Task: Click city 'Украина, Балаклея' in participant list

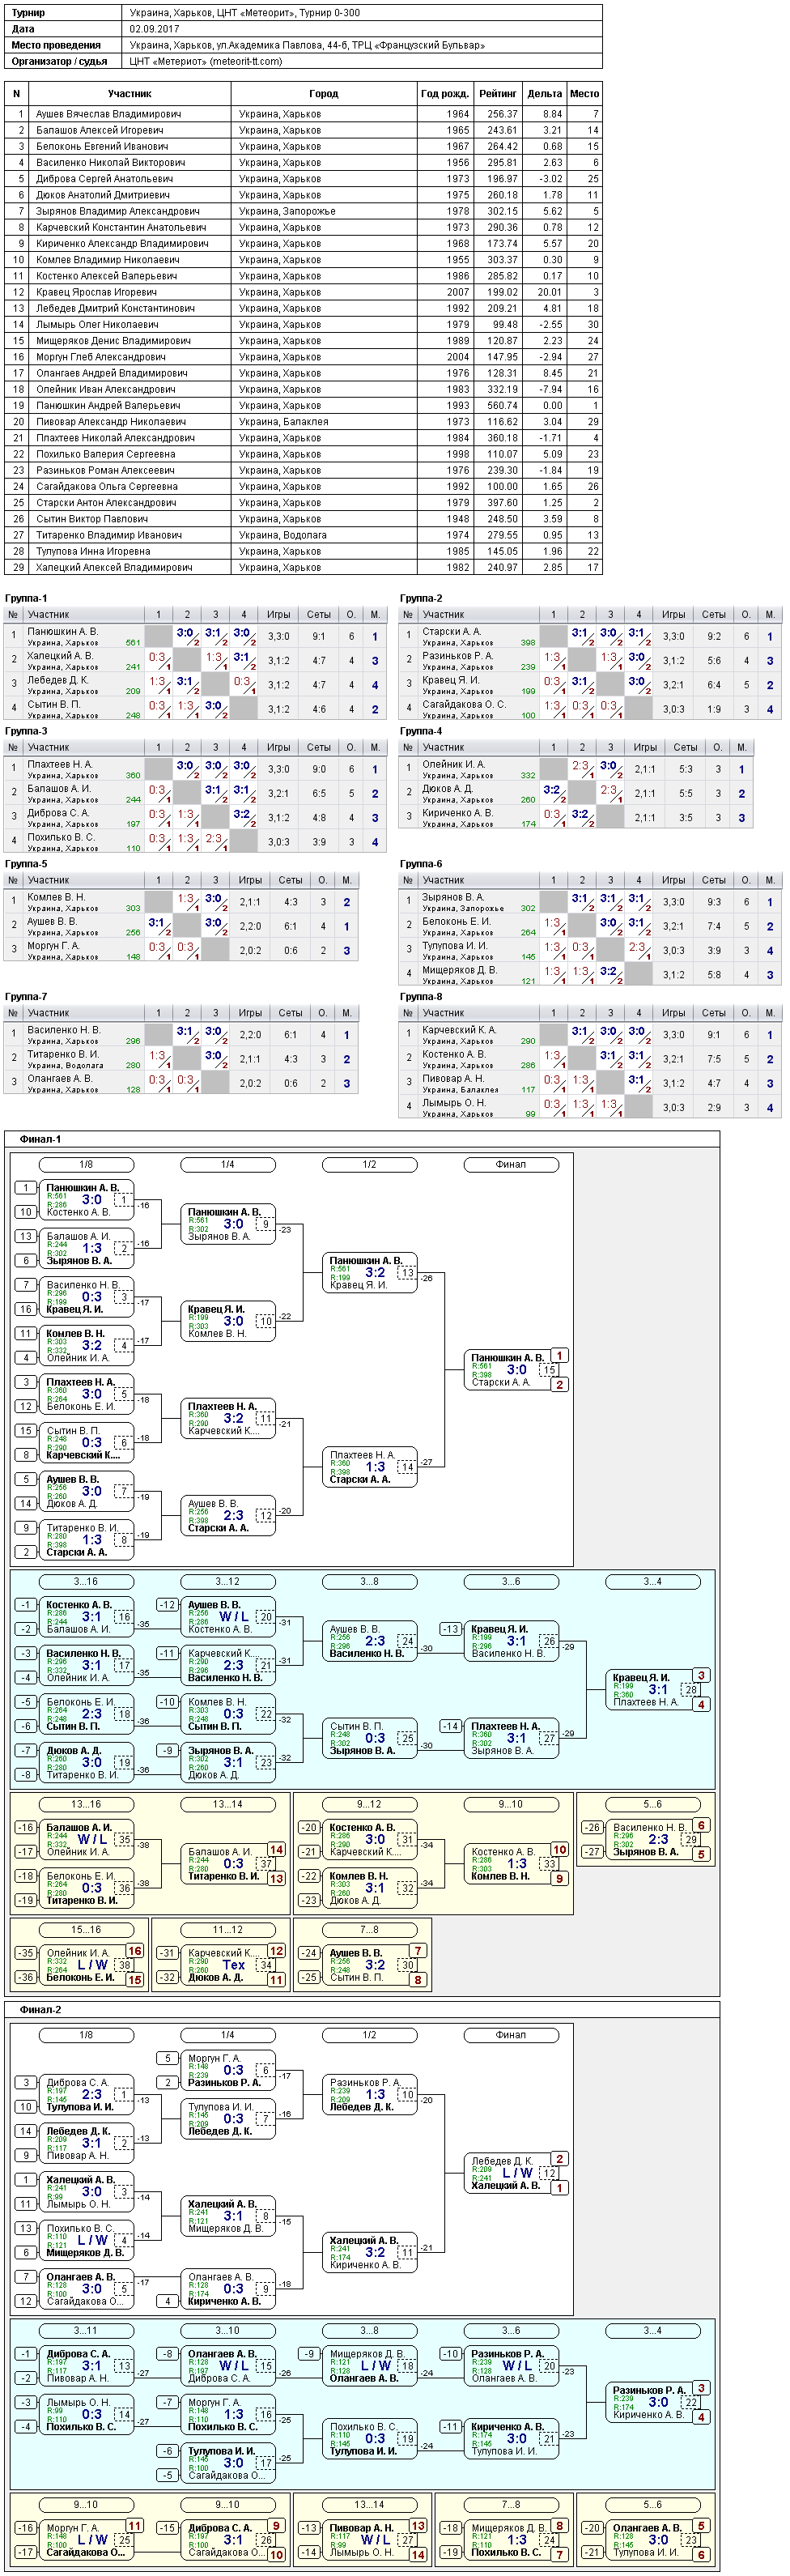Action: (x=283, y=422)
